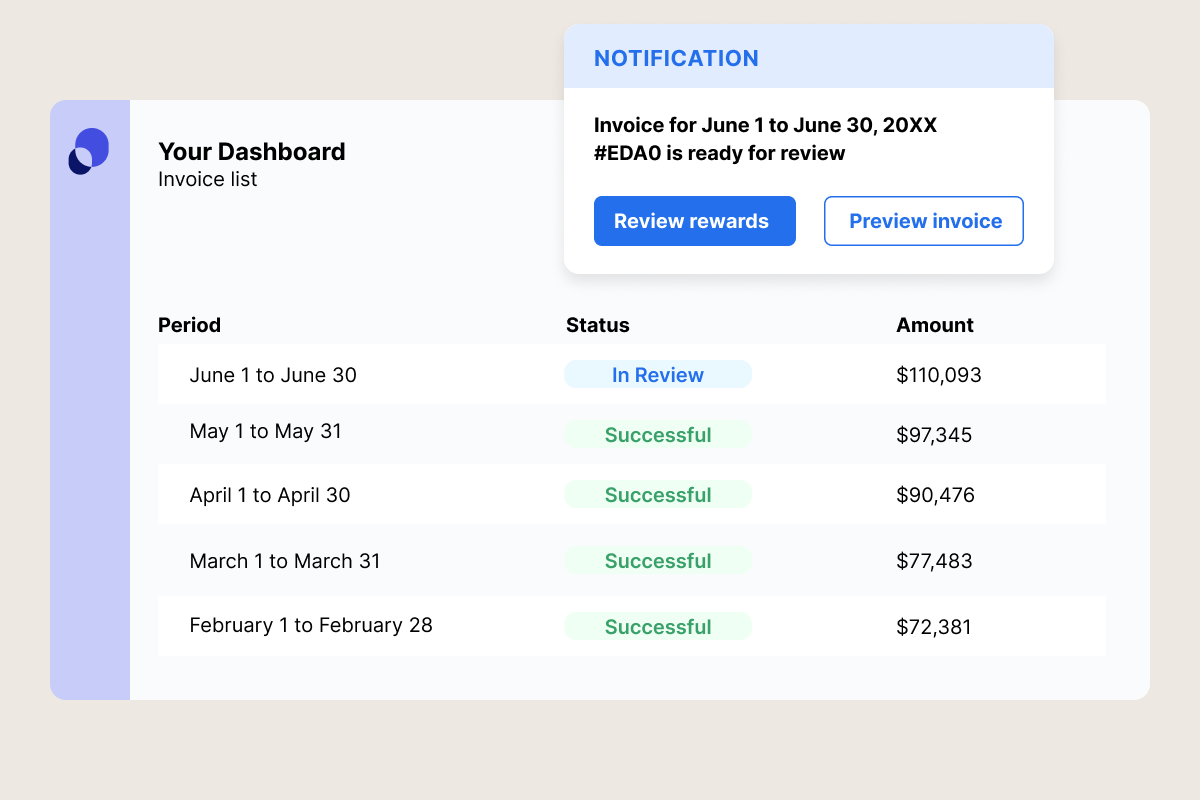The width and height of the screenshot is (1200, 800).
Task: Click the $110,093 amount value
Action: pos(938,375)
